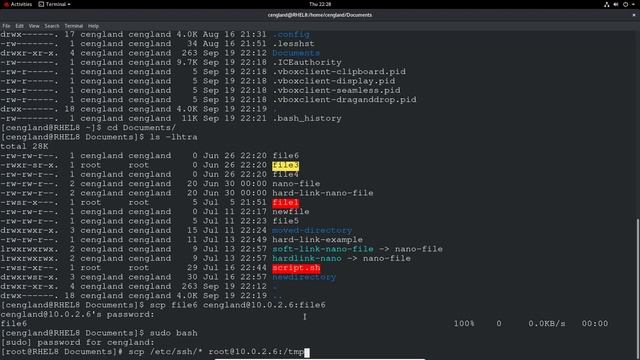Viewport: 640px width, 360px height.
Task: Click the .vboxclient-seamless.pid filename
Action: point(336,90)
